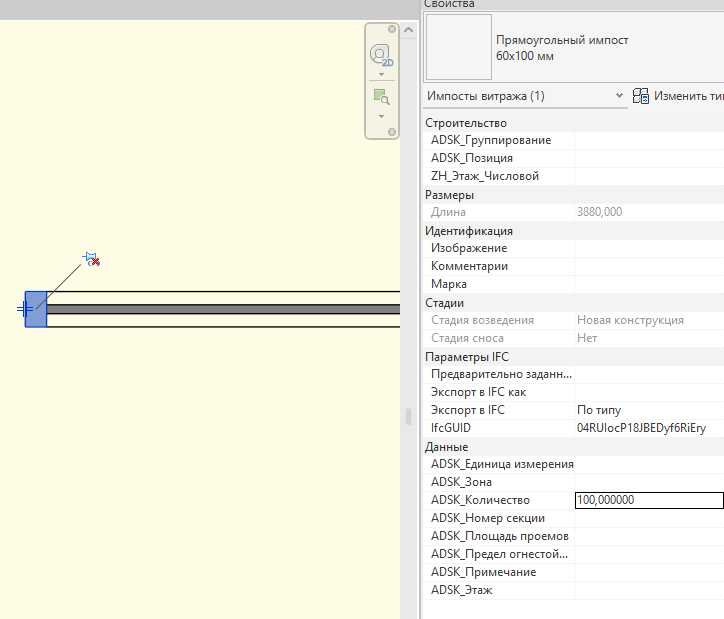Open the Экспорт в IFC По типу value

coord(649,410)
